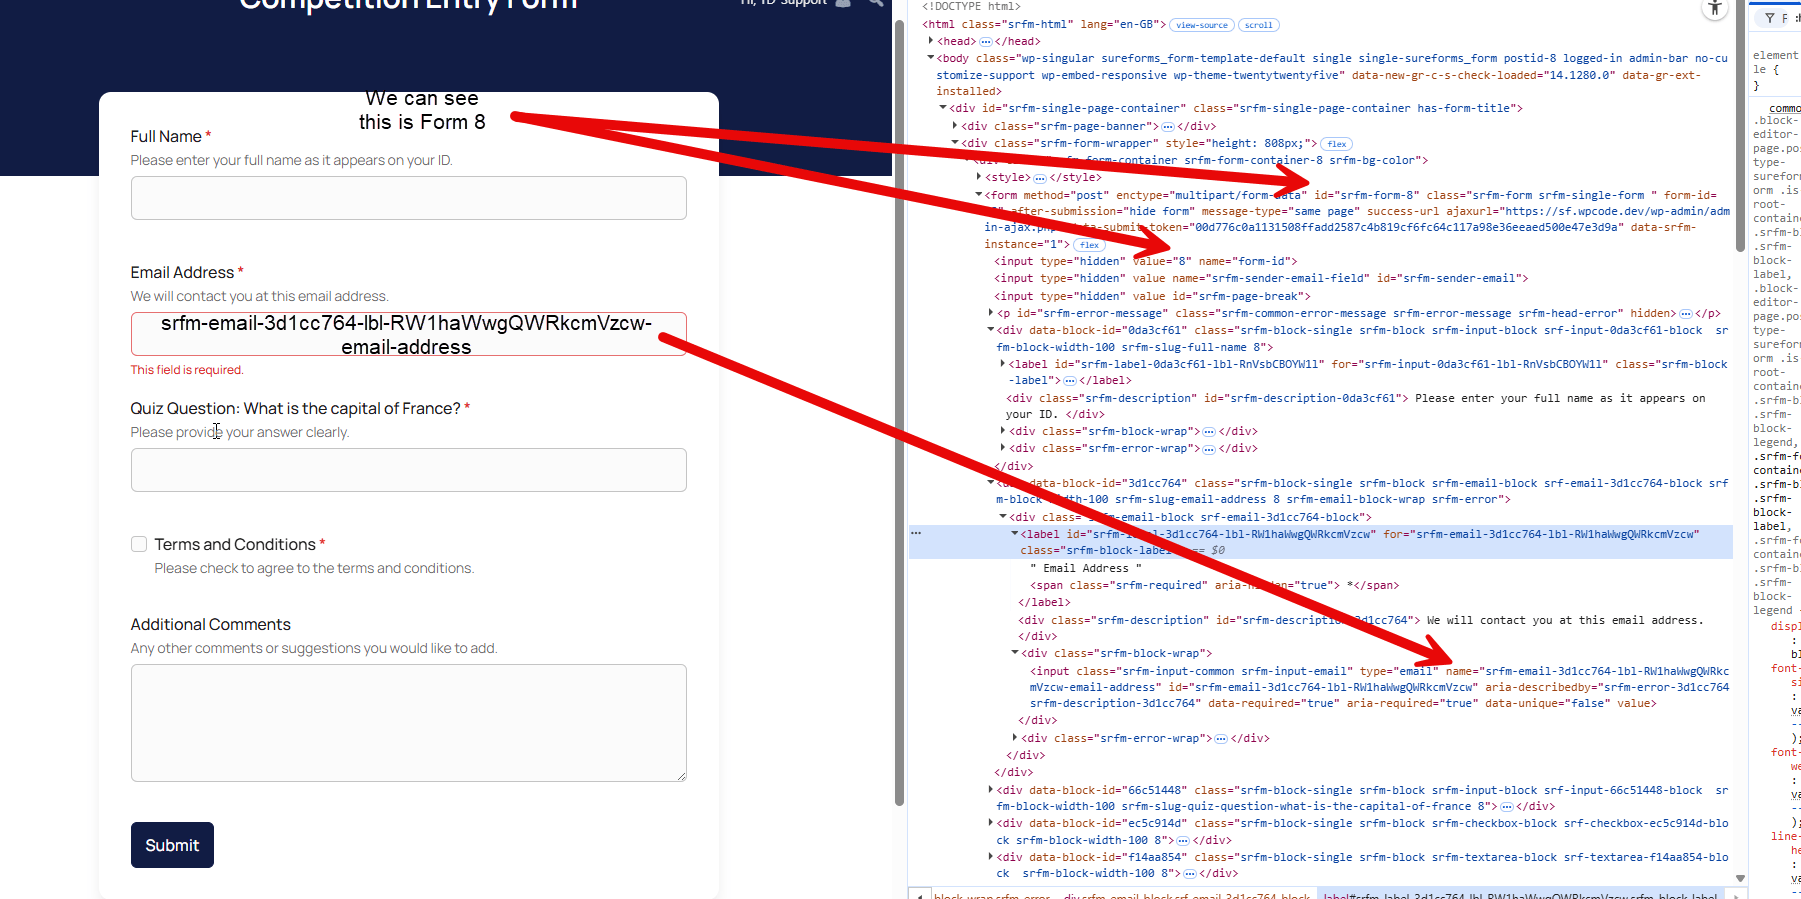
Task: Click the flex badge on srfm-form-wrapper div
Action: tap(1336, 144)
